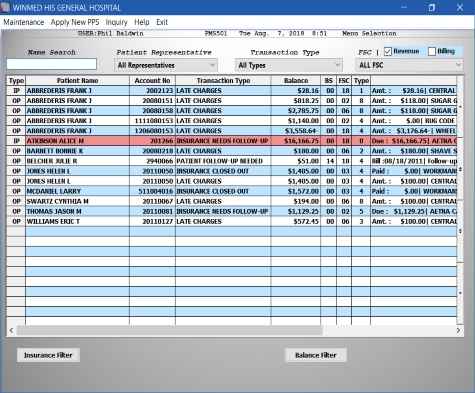Open the Inquiry menu
Screen dimensions: 475x393
click(116, 22)
